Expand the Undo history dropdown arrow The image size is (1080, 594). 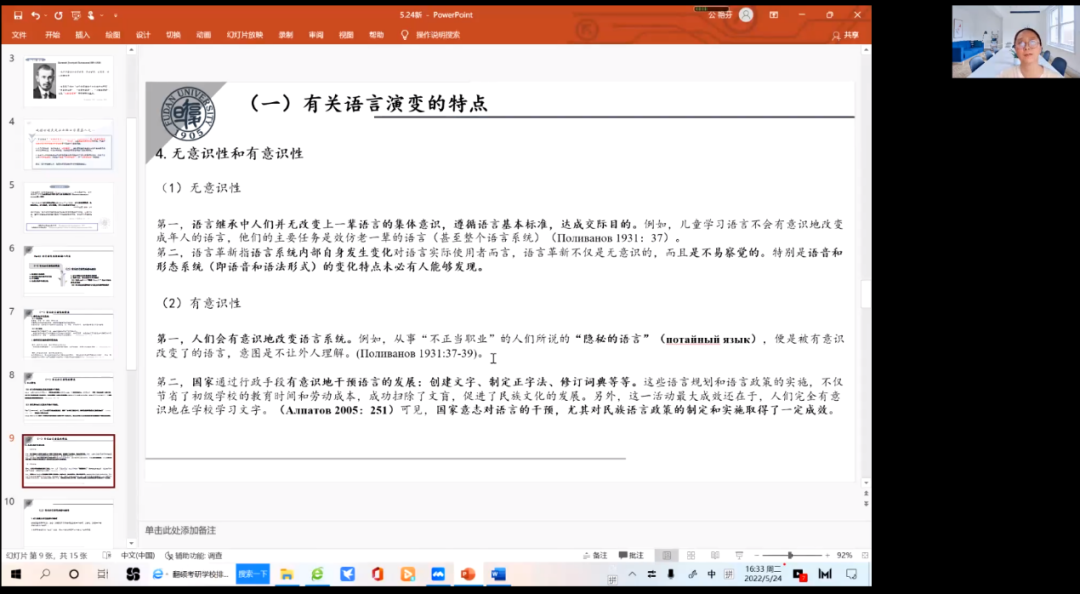(44, 14)
